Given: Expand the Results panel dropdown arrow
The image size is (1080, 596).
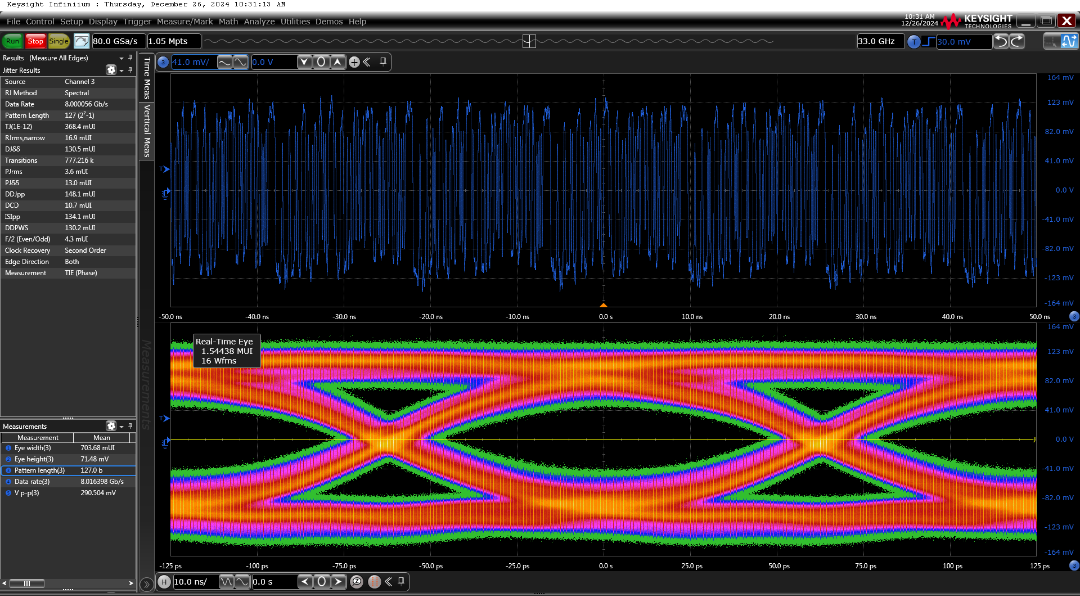Looking at the screenshot, I should click(121, 59).
